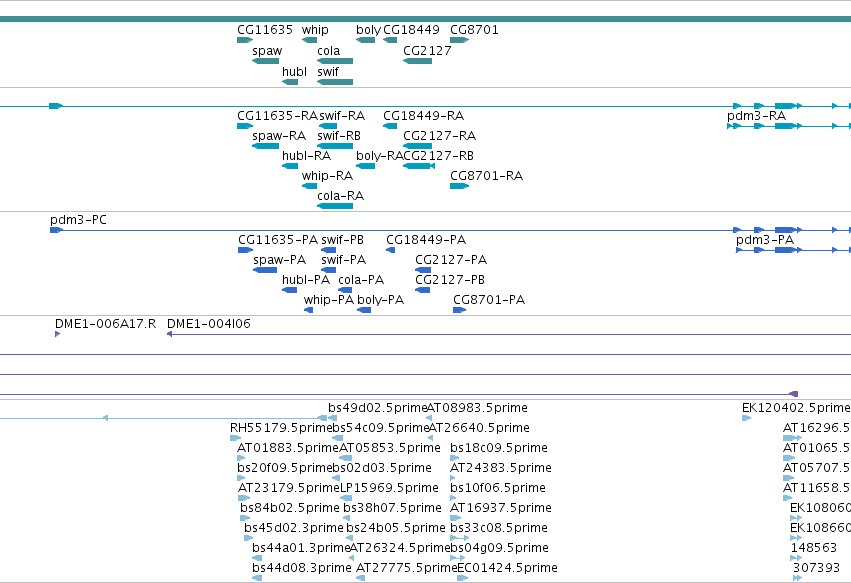Open the spaw gene feature
Viewport: 851px width, 583px height.
click(265, 61)
